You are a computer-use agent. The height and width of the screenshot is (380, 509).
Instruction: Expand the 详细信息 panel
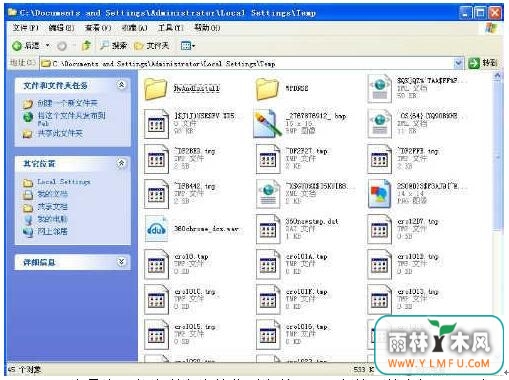click(x=121, y=262)
